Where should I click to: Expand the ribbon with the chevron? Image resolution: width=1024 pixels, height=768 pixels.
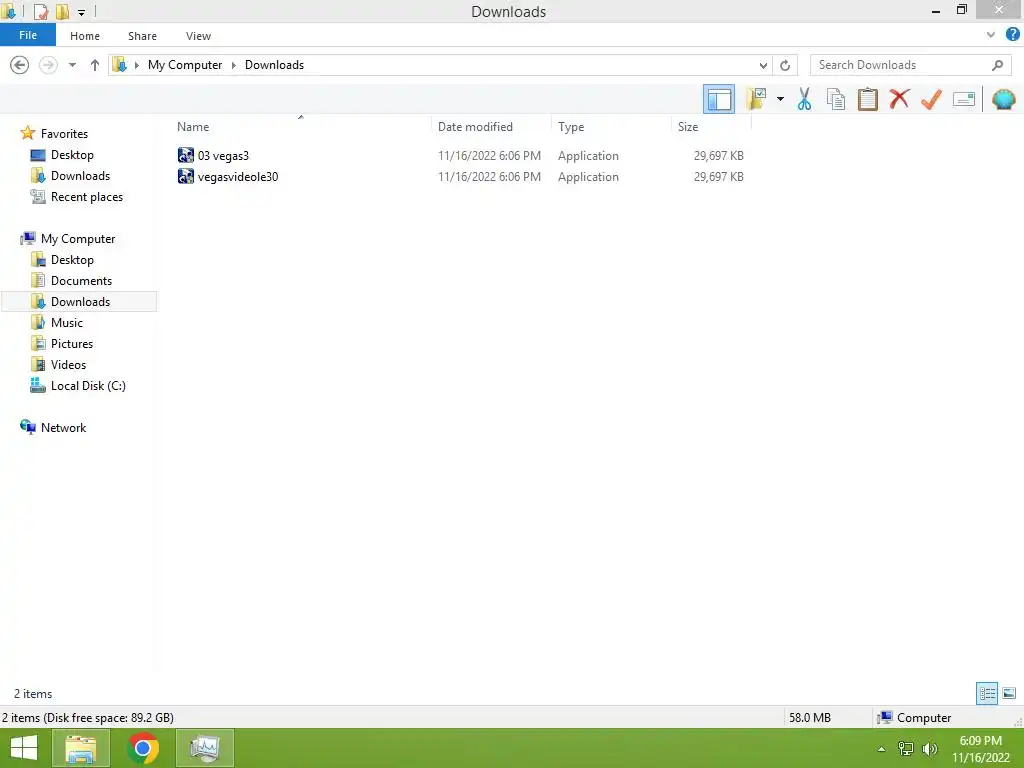tap(991, 35)
